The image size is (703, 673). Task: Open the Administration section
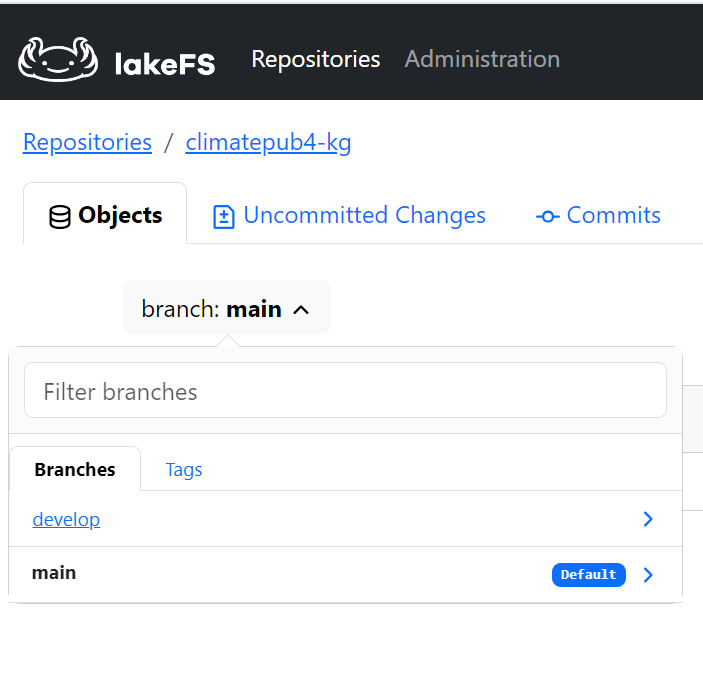coord(482,59)
